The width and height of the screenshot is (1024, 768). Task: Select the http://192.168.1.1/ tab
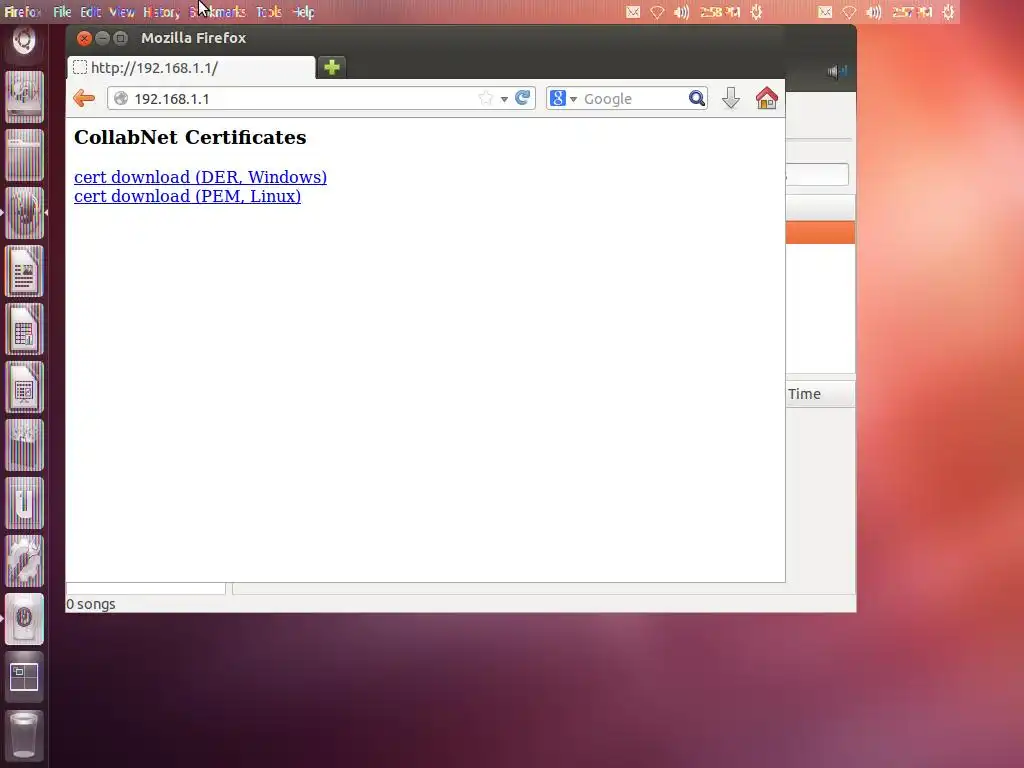191,67
